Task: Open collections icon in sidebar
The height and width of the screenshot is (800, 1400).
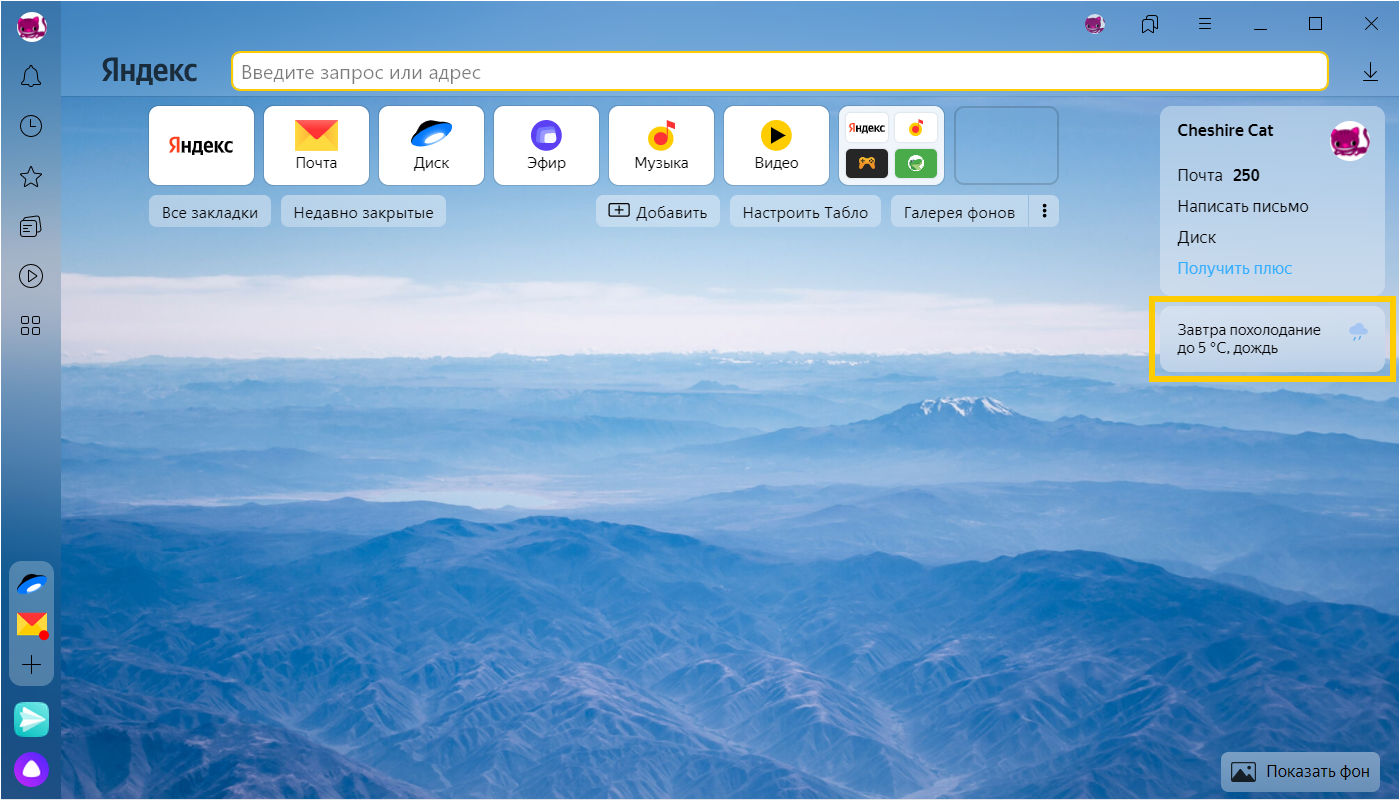Action: 31,227
